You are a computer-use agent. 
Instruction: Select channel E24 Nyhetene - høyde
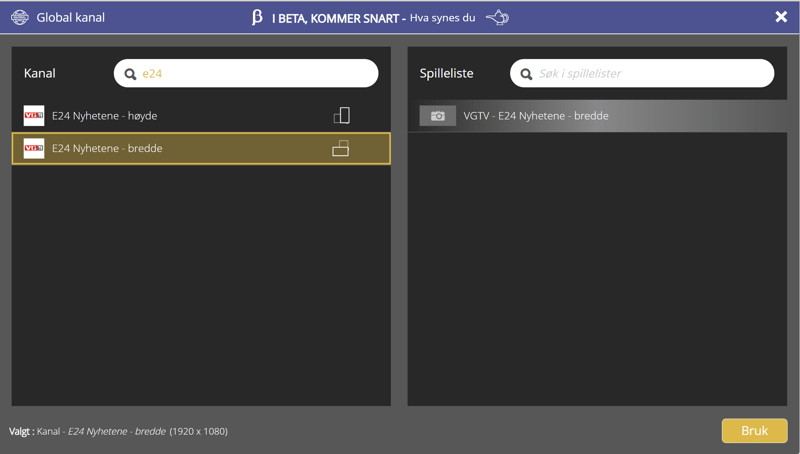tap(201, 116)
